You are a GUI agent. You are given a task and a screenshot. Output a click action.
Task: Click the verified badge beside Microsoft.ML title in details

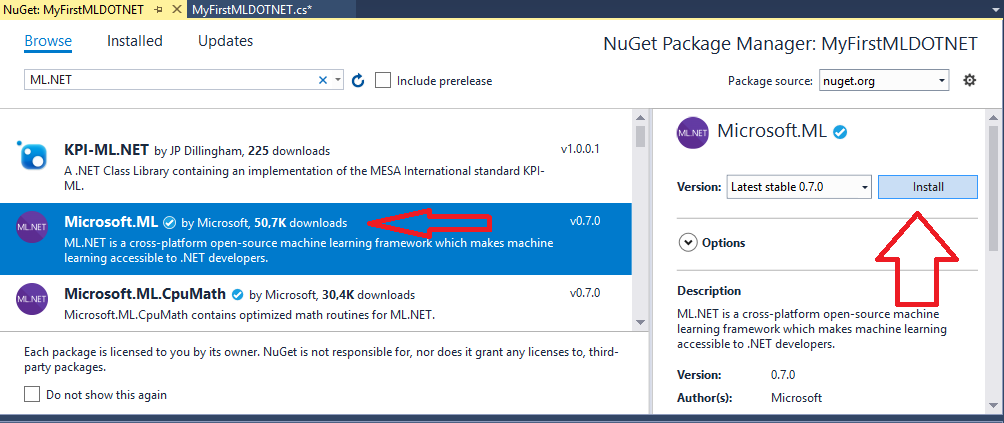pos(839,132)
